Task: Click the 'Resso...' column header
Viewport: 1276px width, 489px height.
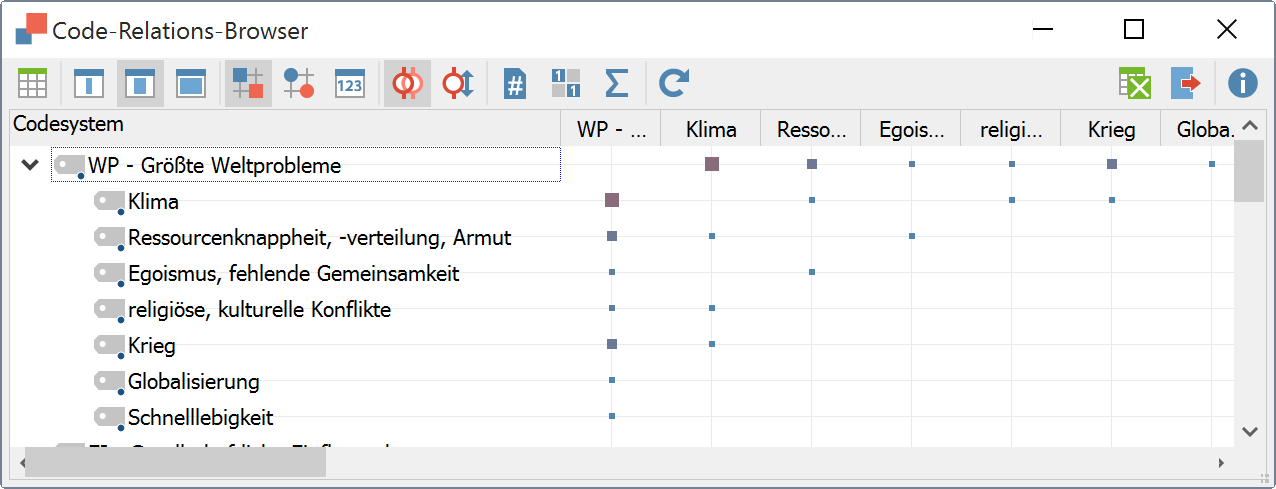Action: coord(811,129)
